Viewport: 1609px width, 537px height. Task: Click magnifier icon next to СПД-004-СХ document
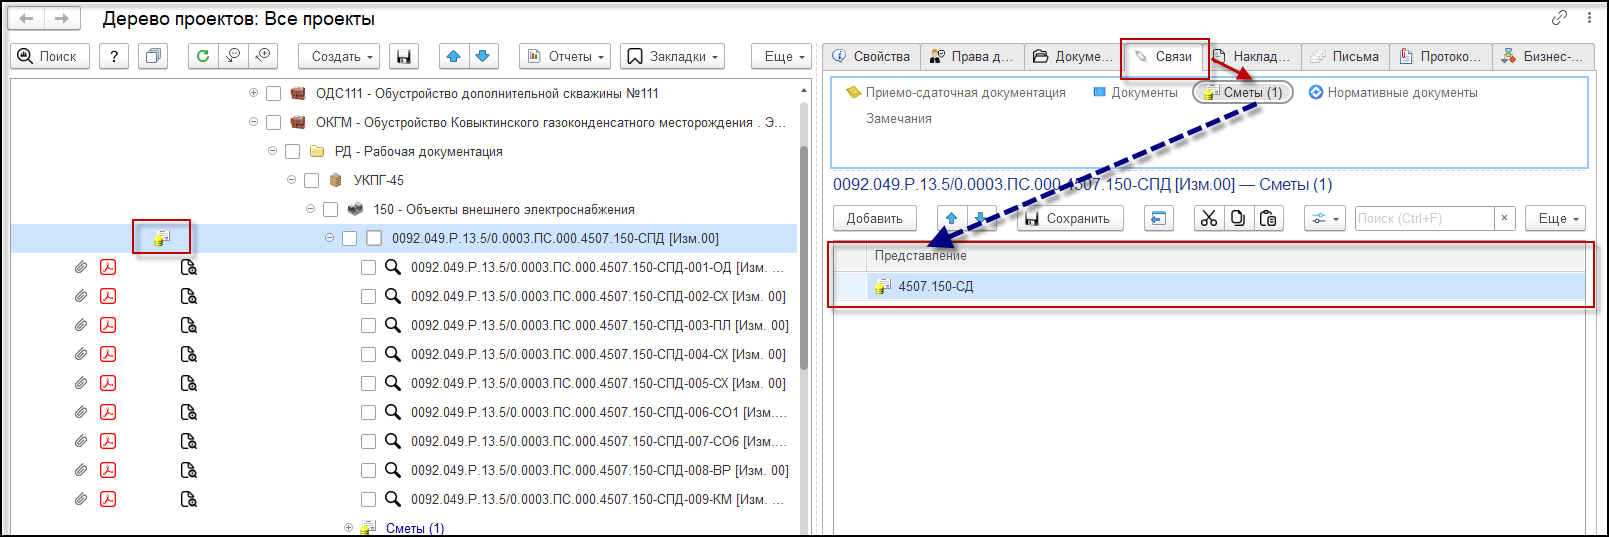tap(393, 354)
